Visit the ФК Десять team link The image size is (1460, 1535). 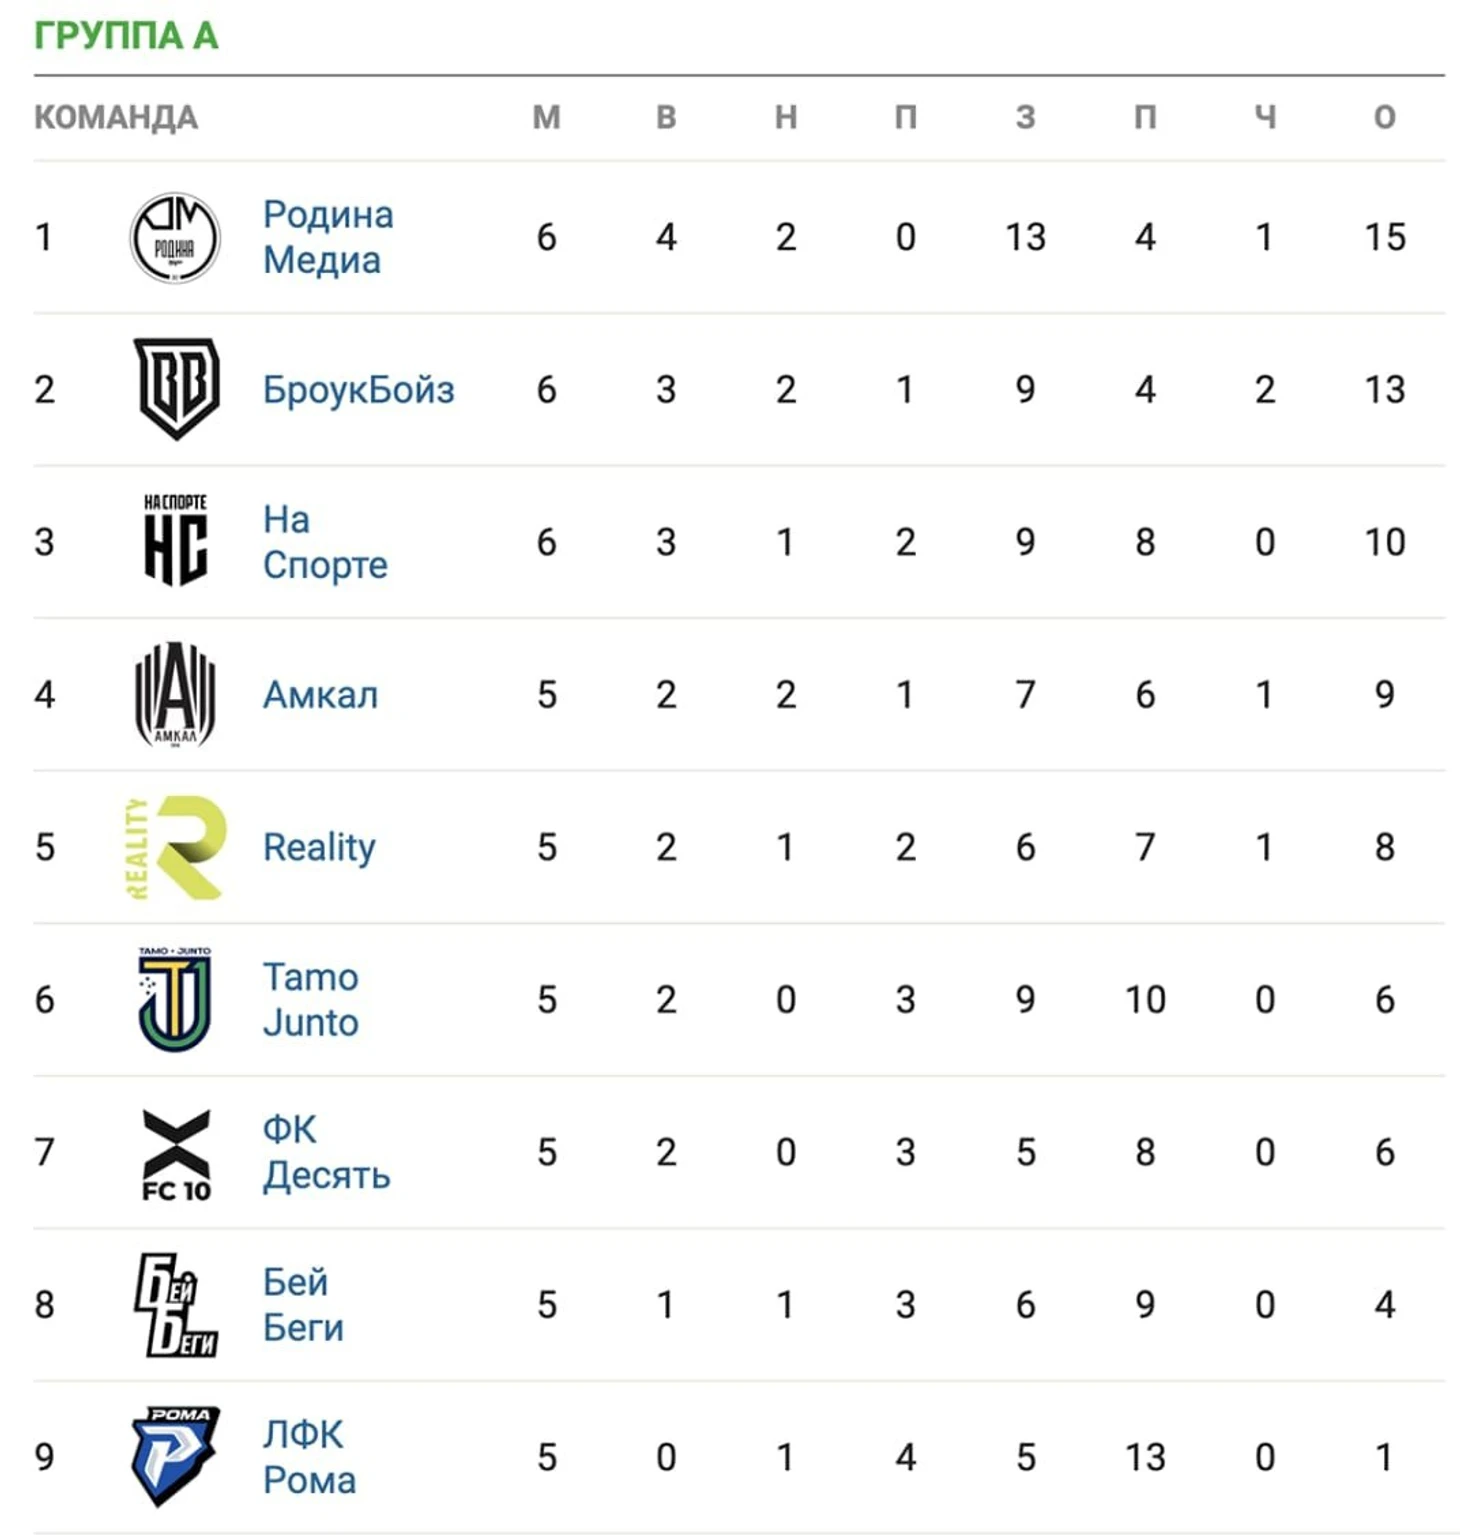point(326,1152)
